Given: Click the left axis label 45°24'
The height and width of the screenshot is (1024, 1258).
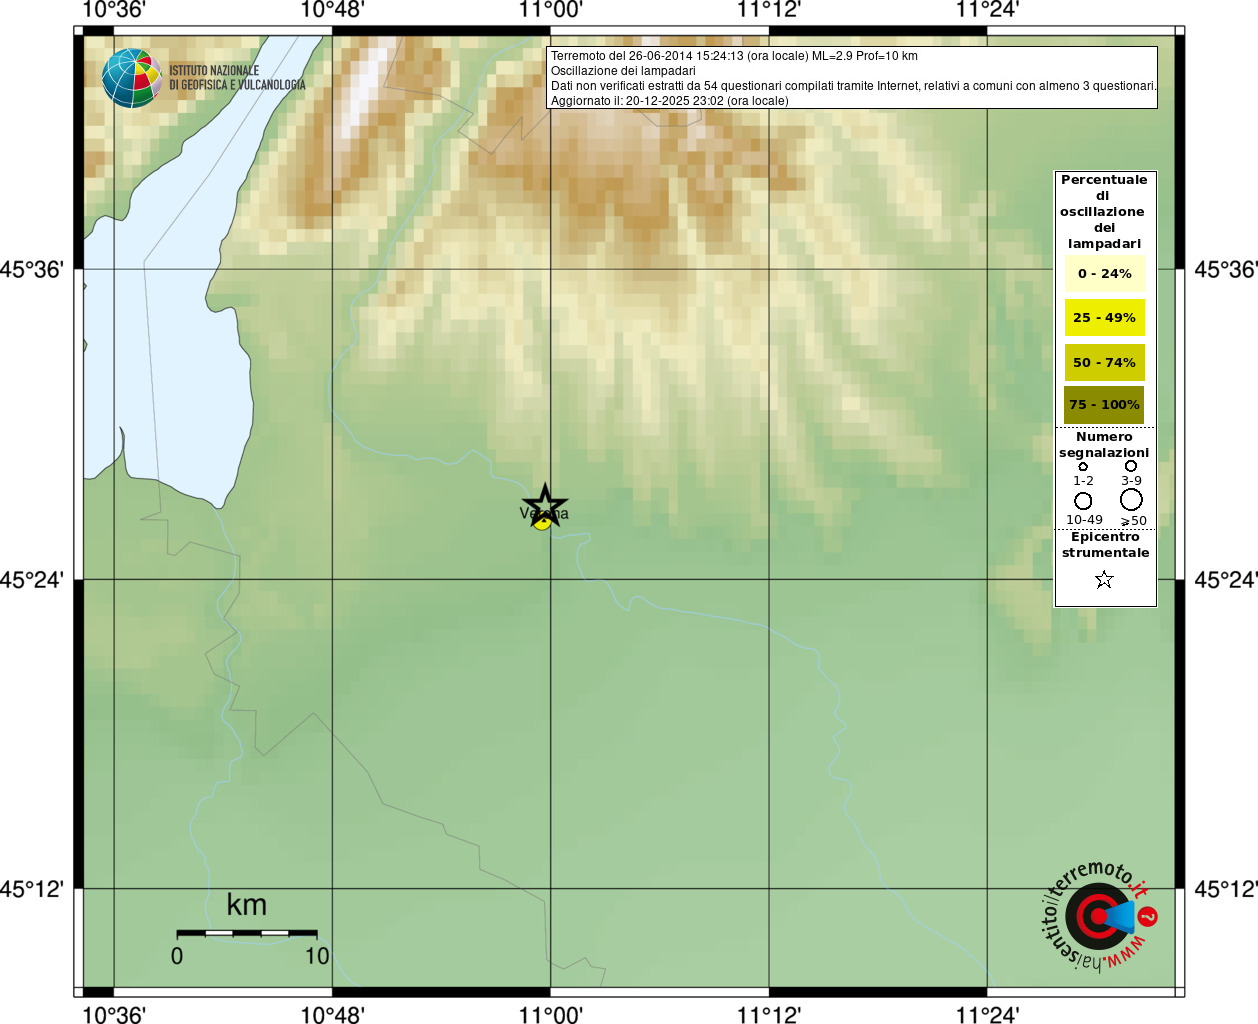Looking at the screenshot, I should tap(32, 580).
